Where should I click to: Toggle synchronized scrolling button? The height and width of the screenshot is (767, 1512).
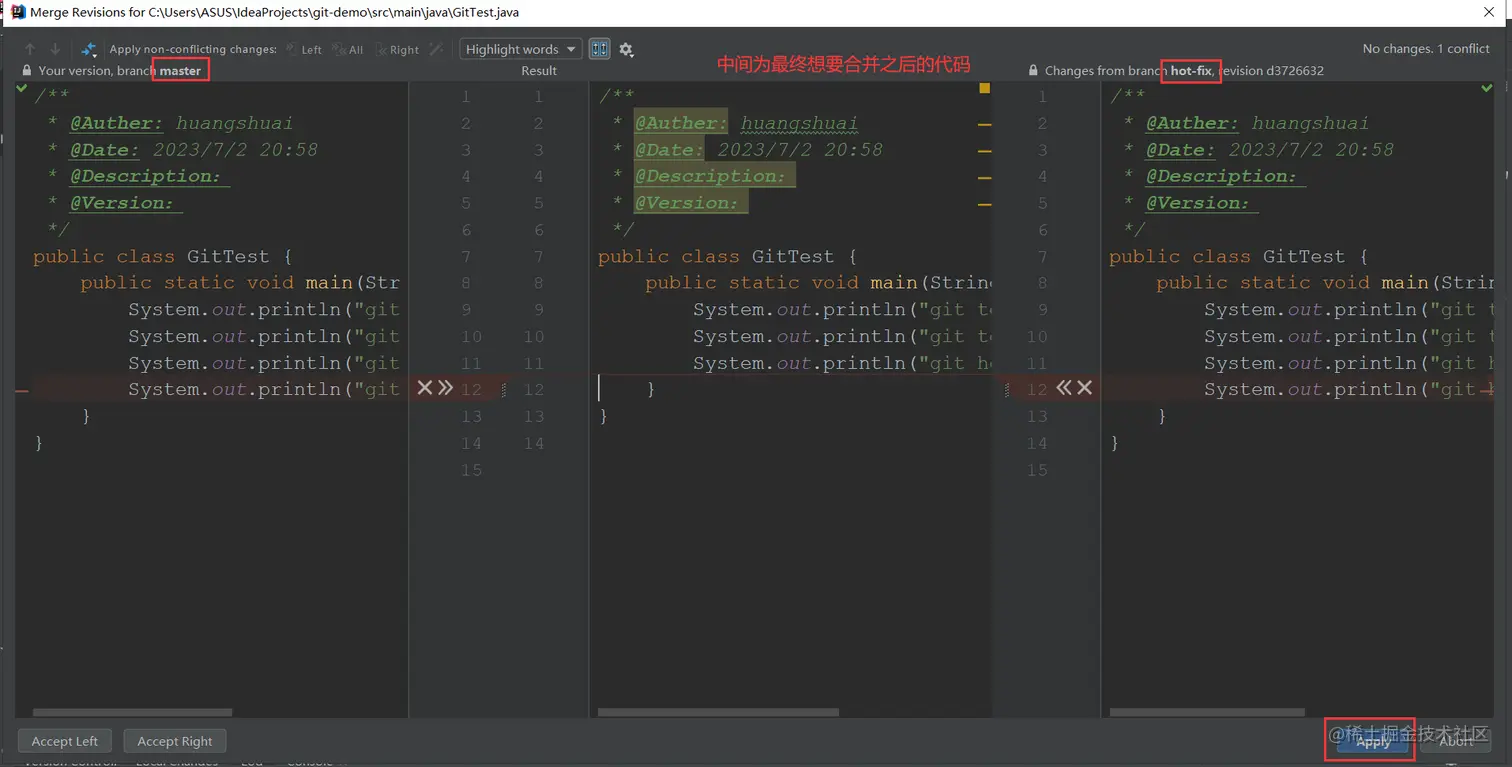point(599,49)
